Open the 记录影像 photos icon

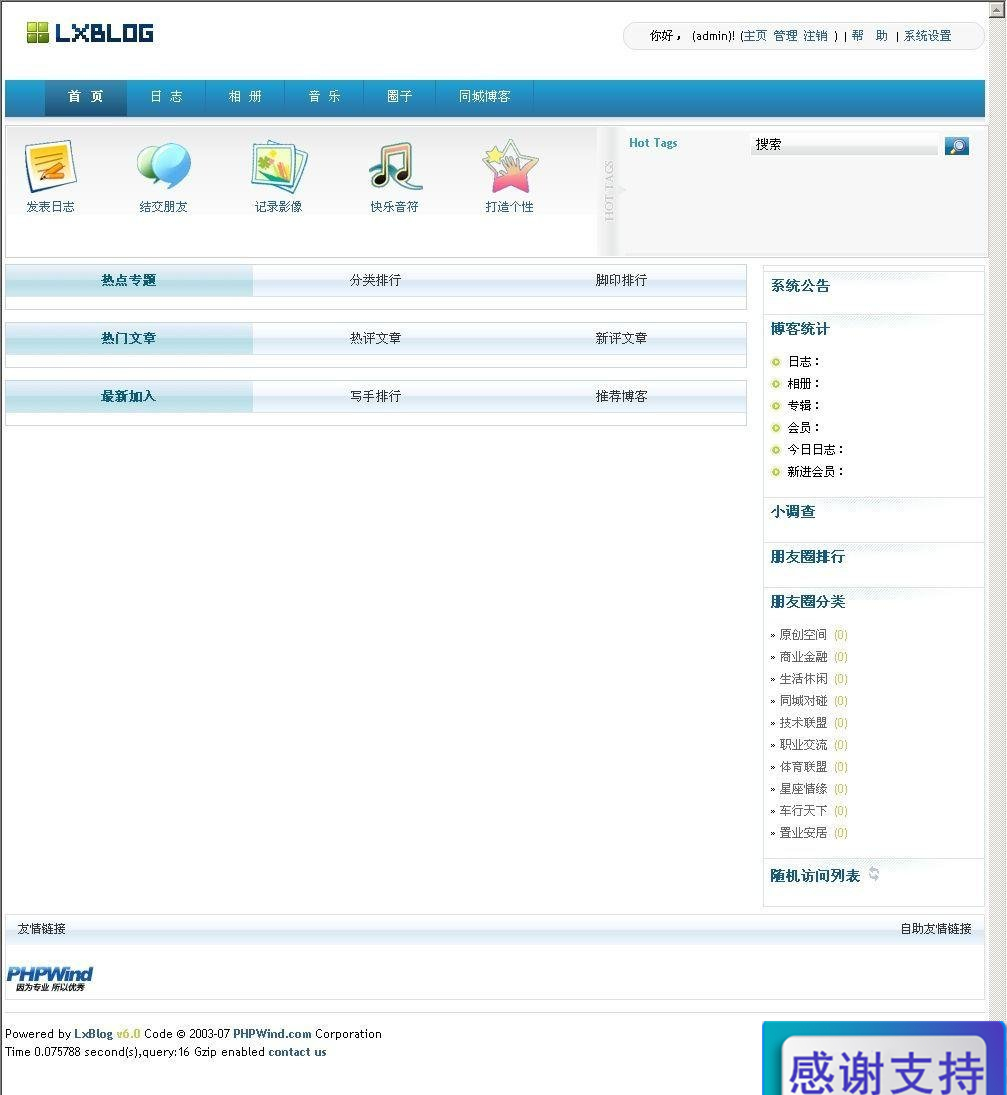(279, 167)
